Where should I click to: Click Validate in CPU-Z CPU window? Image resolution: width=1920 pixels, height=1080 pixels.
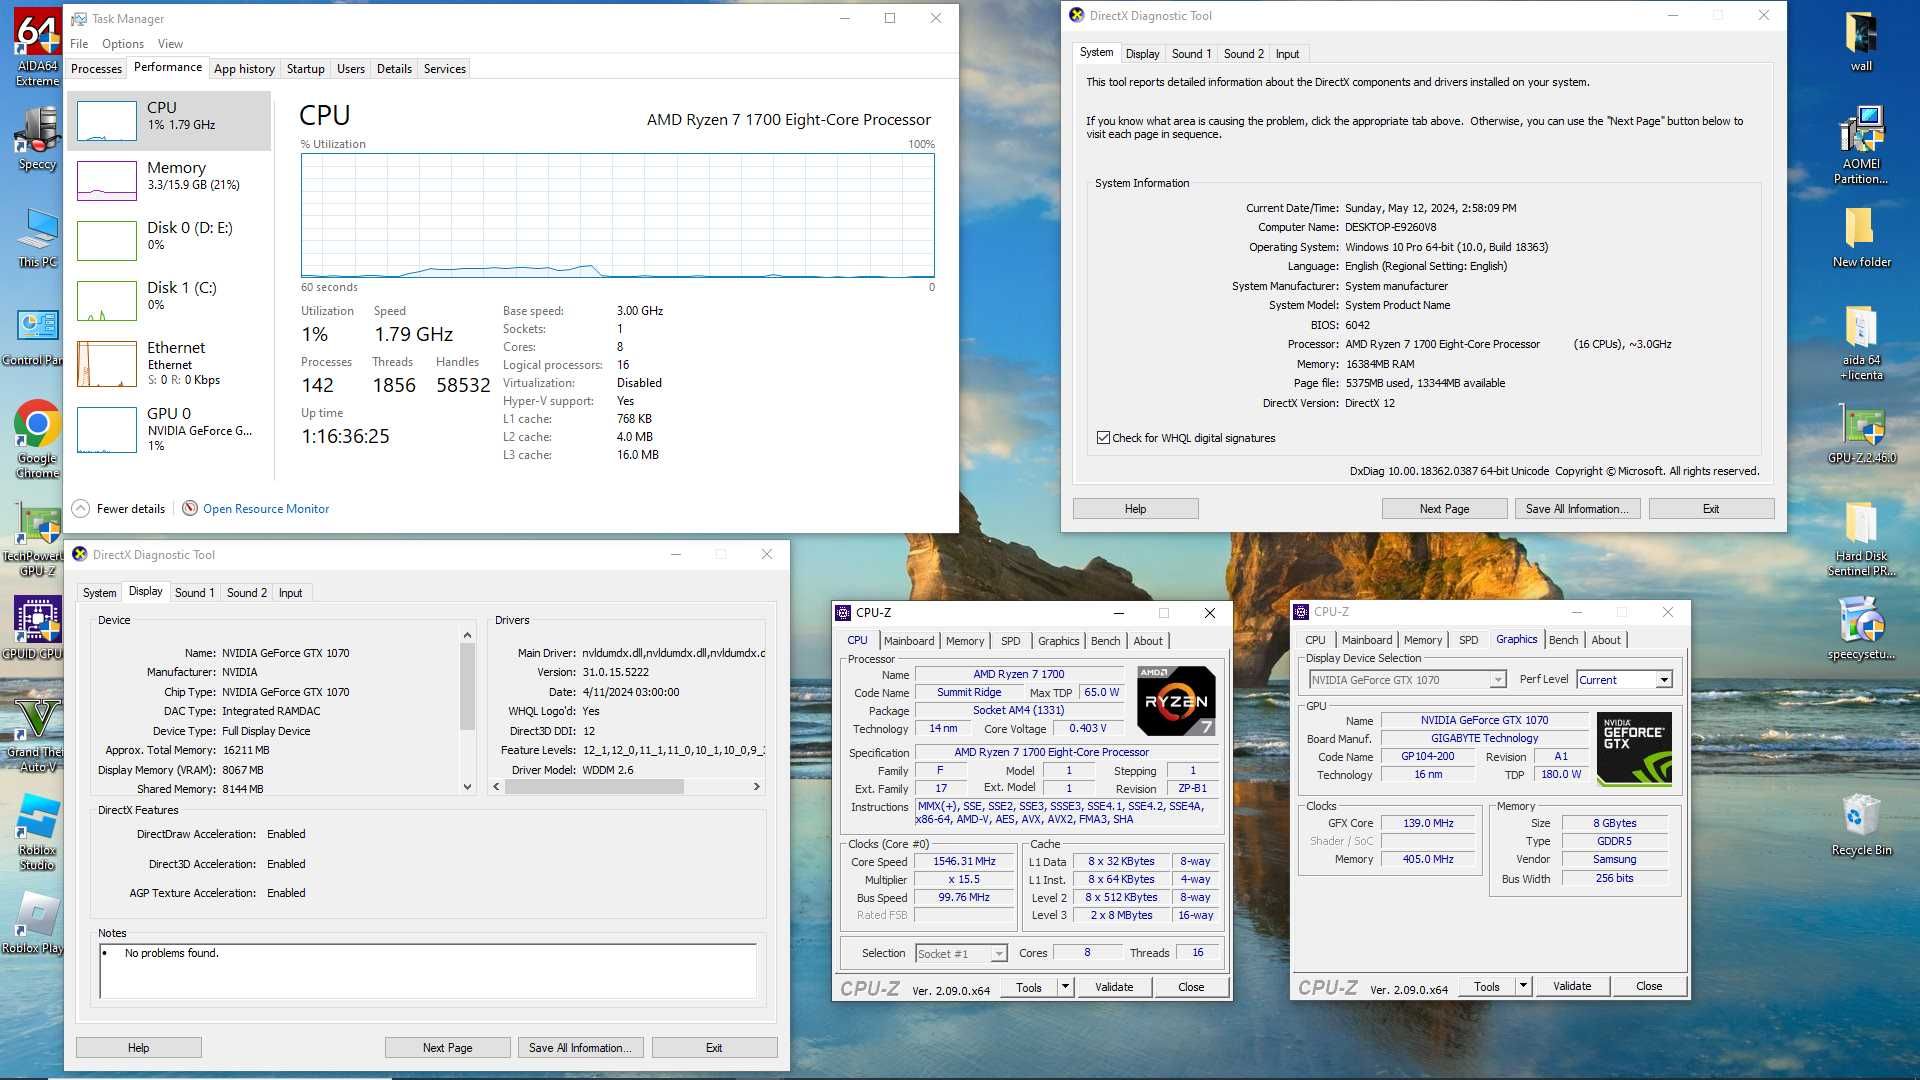[x=1114, y=987]
